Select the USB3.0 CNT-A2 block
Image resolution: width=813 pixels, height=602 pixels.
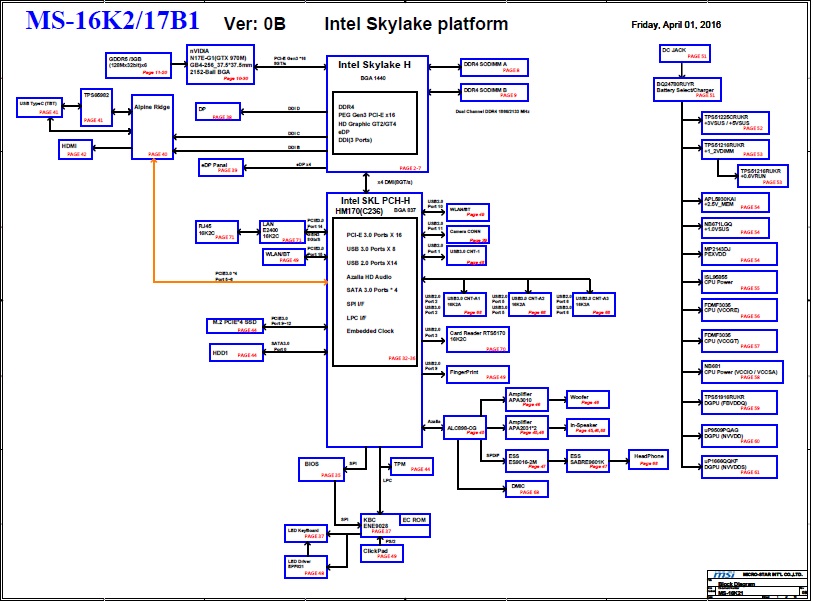click(x=529, y=305)
